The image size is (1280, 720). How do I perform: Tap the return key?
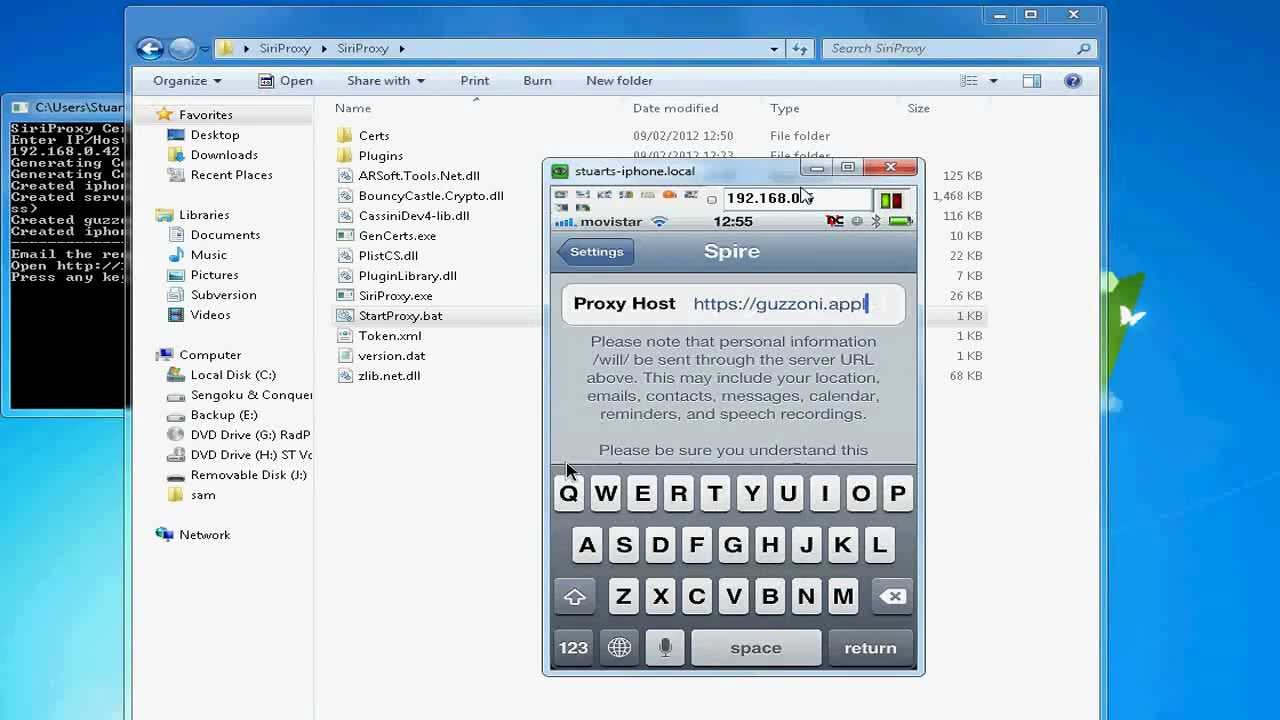point(870,648)
